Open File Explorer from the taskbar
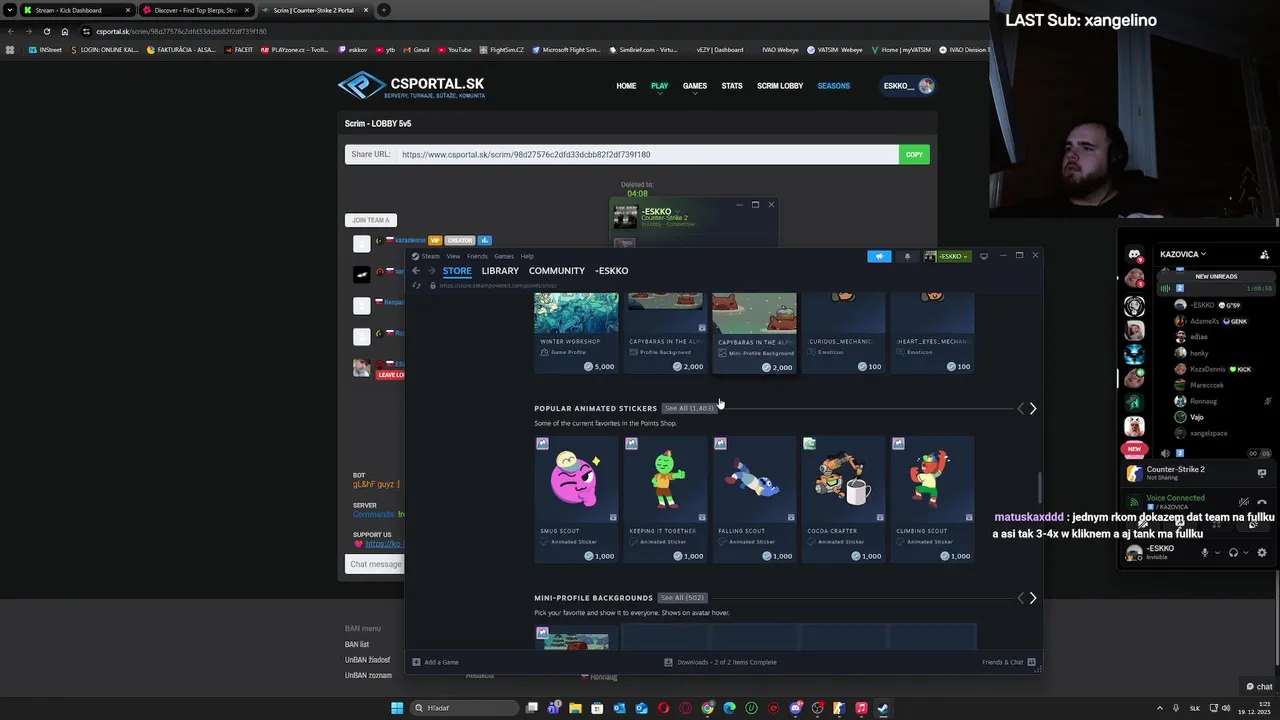The image size is (1280, 720). point(576,708)
